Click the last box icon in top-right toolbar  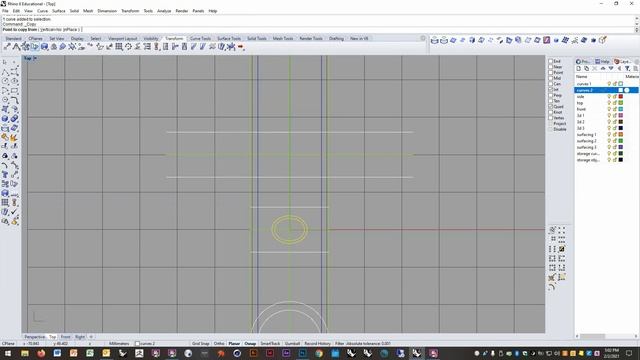603,40
